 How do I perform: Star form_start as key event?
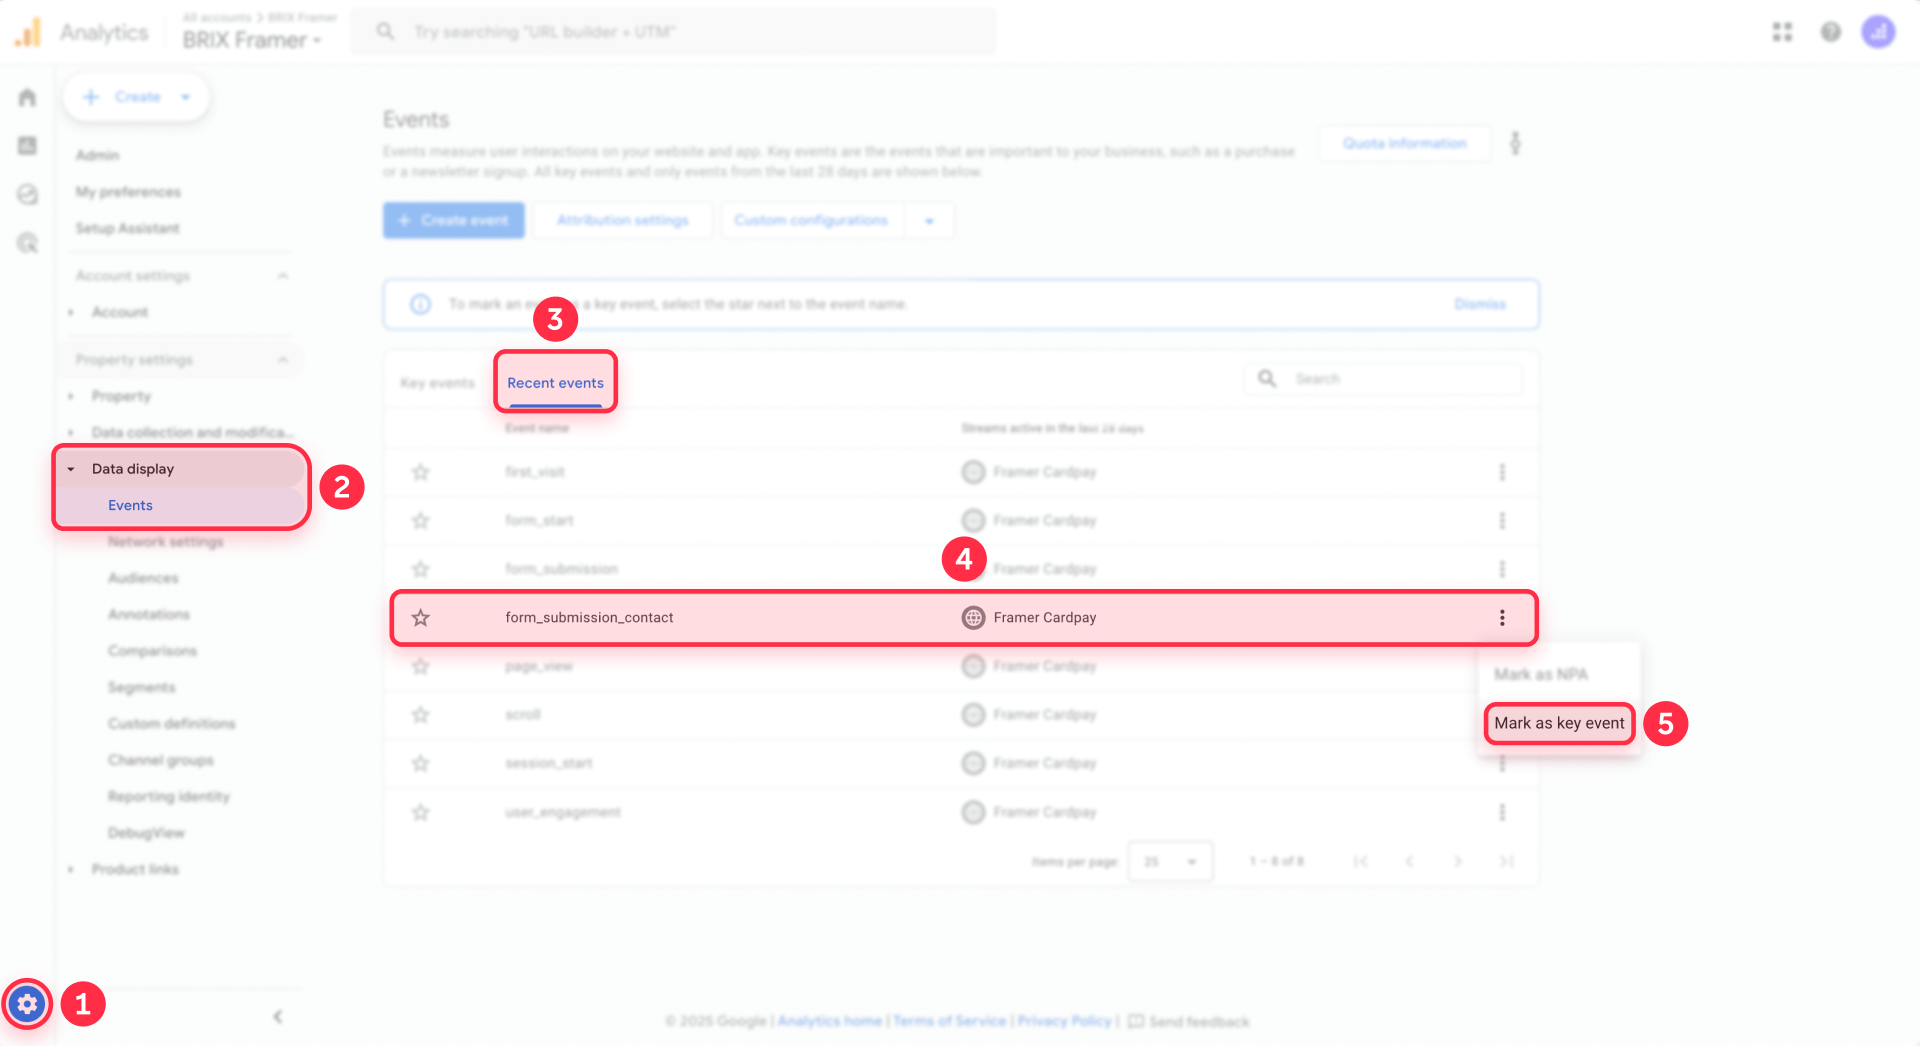(420, 520)
